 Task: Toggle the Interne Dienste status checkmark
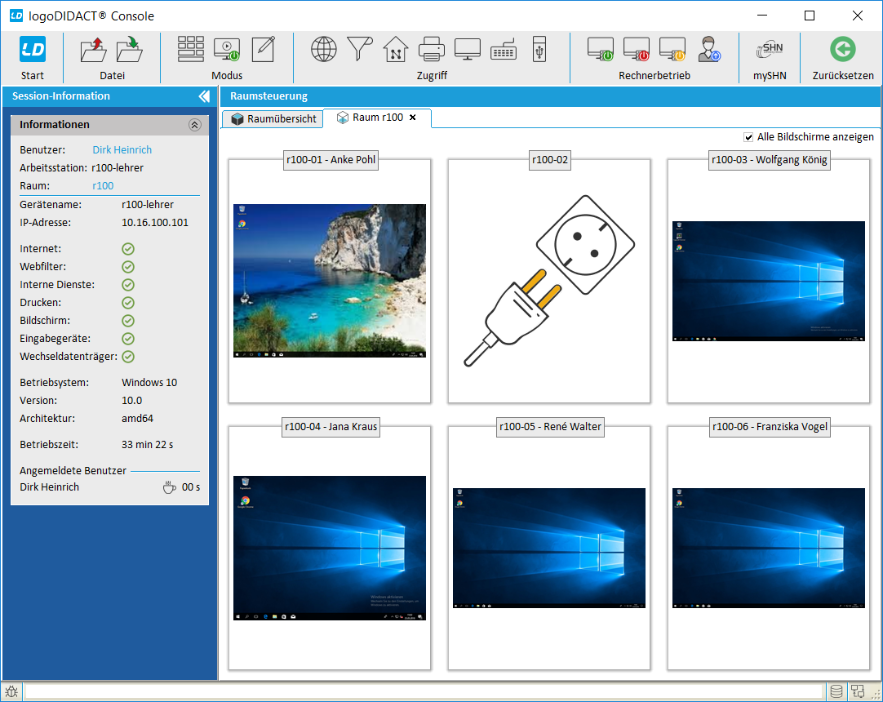click(x=128, y=285)
